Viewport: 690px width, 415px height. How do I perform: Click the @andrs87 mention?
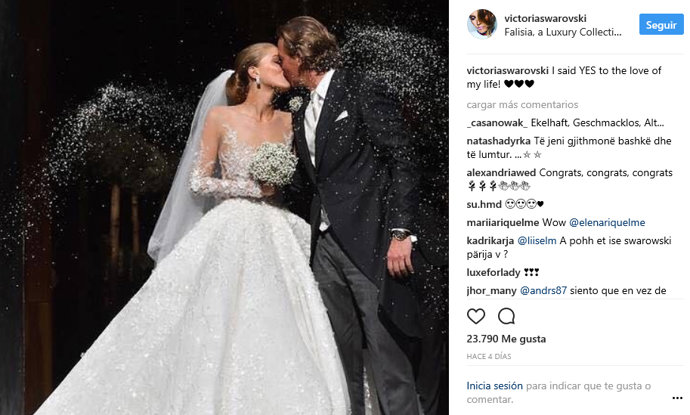543,290
